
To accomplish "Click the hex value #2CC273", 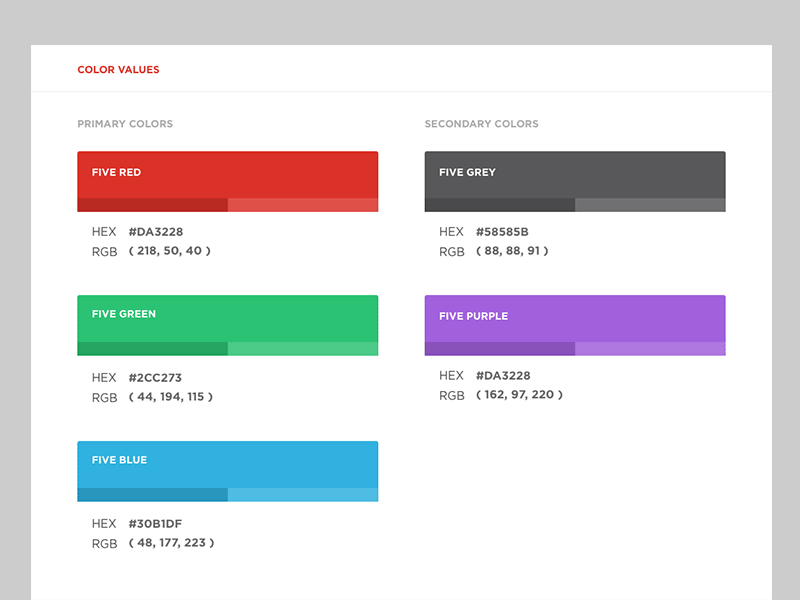I will coord(155,378).
